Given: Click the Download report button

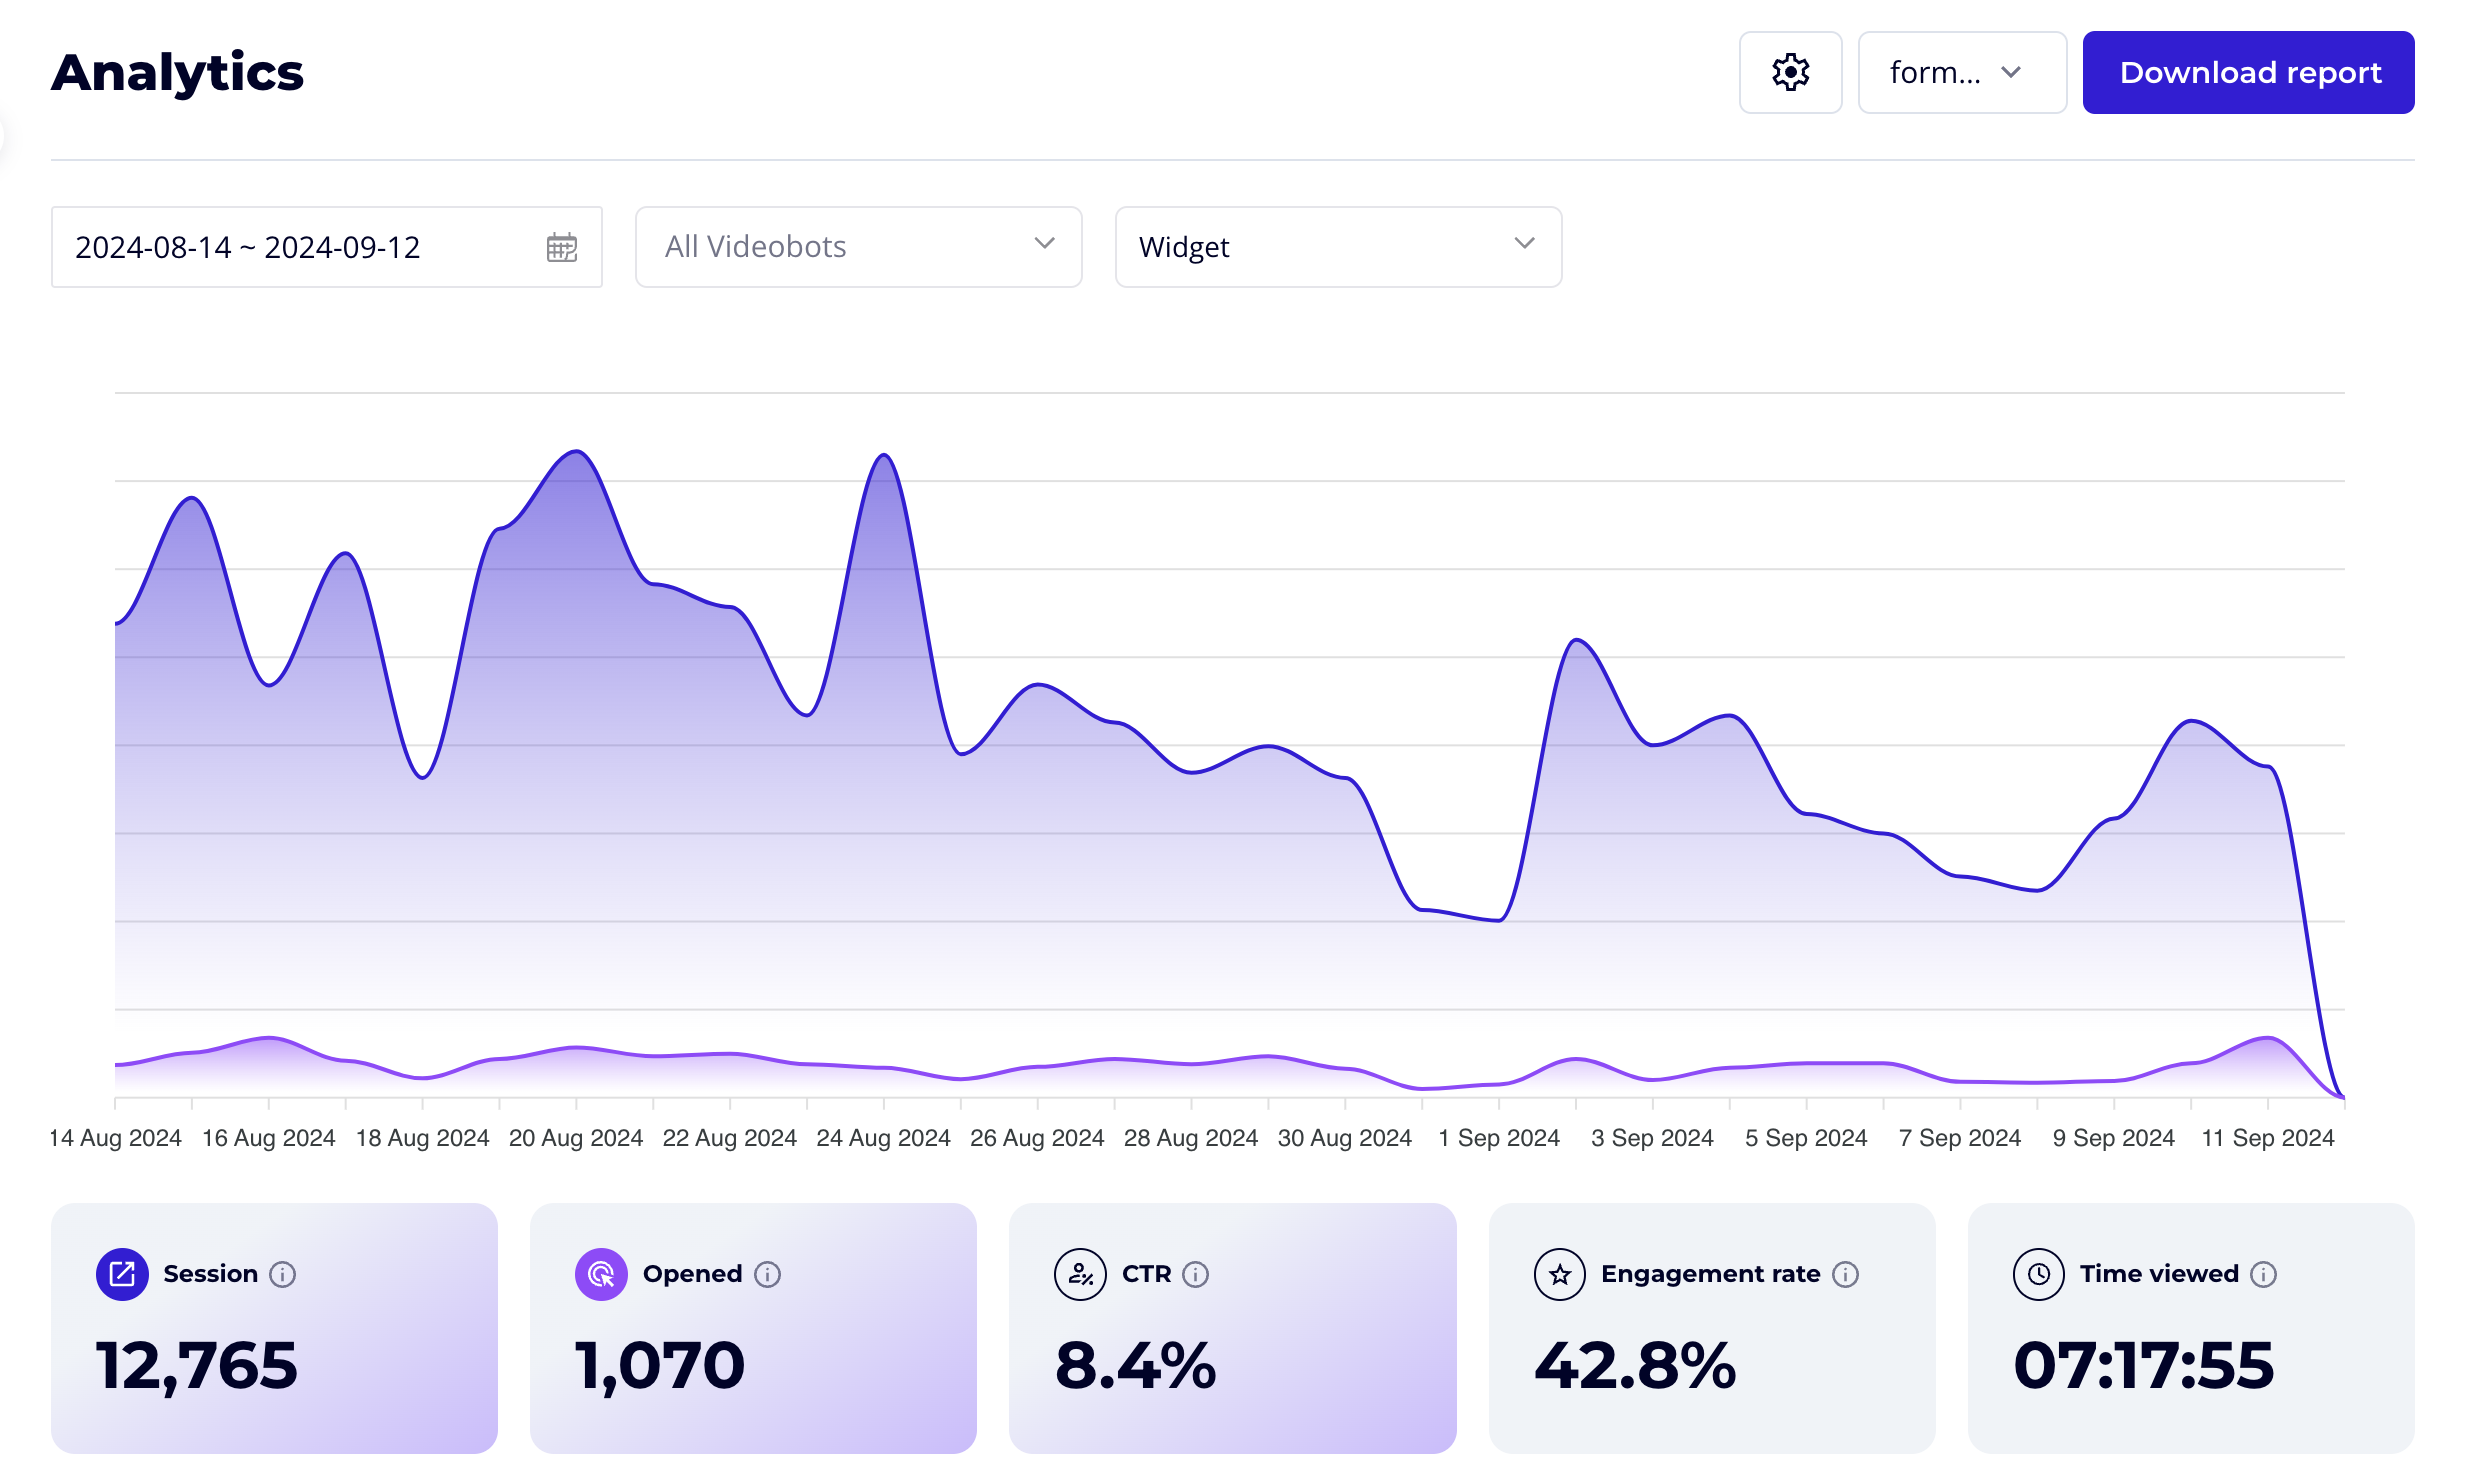Looking at the screenshot, I should click(x=2248, y=71).
